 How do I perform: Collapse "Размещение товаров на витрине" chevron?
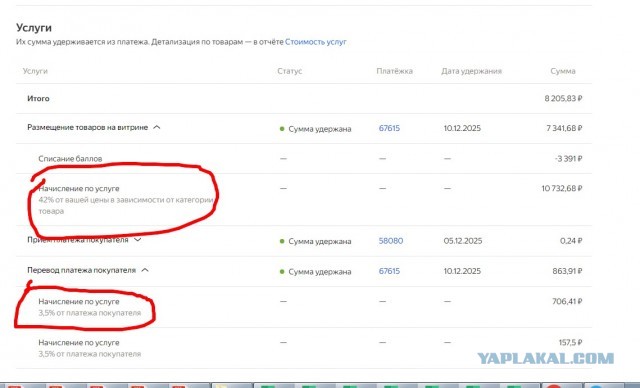157,127
